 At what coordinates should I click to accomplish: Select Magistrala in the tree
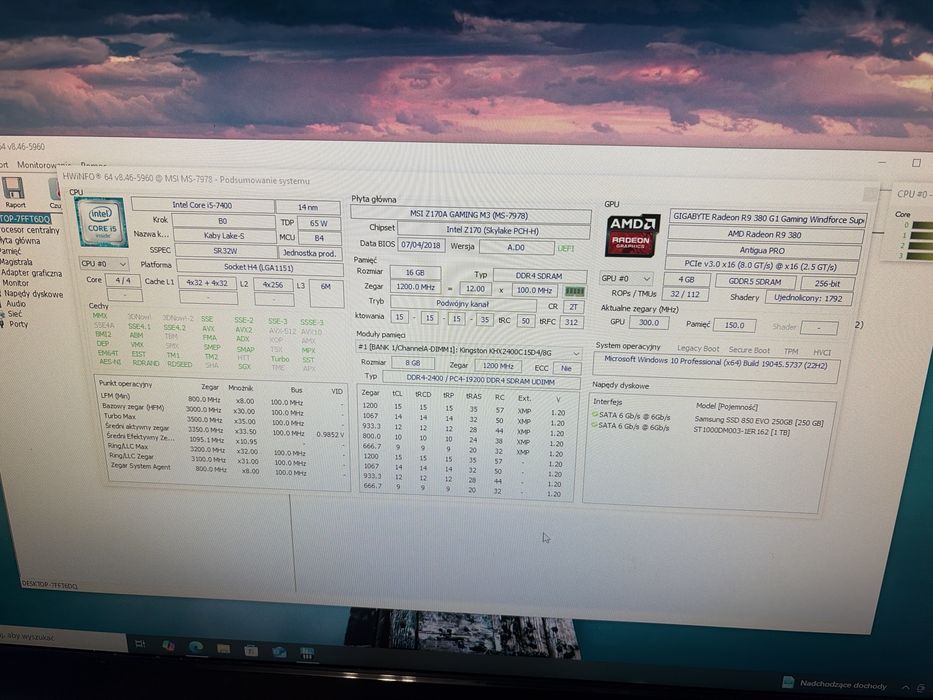(x=16, y=262)
